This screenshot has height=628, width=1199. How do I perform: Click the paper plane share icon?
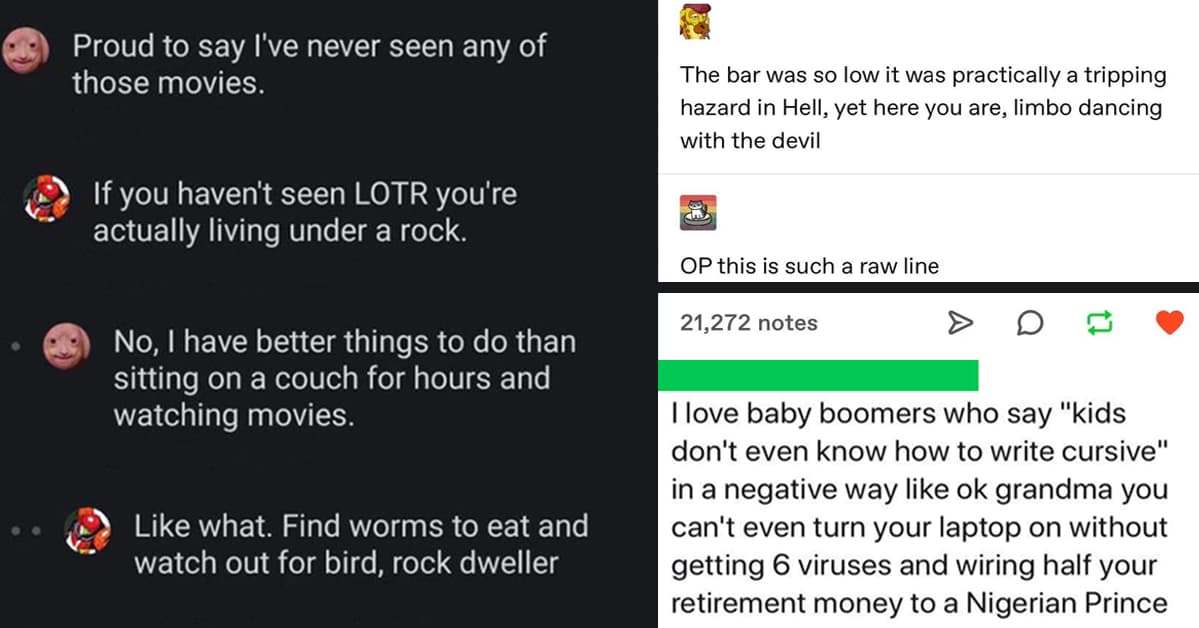click(x=959, y=322)
